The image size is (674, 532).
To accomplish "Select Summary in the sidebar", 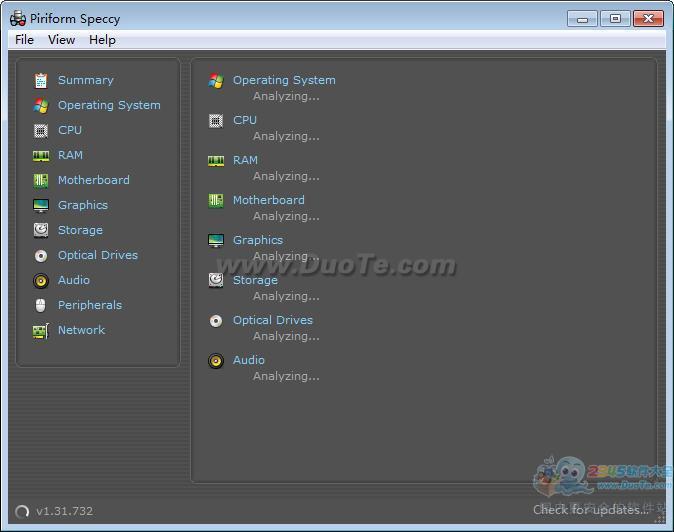I will [86, 80].
